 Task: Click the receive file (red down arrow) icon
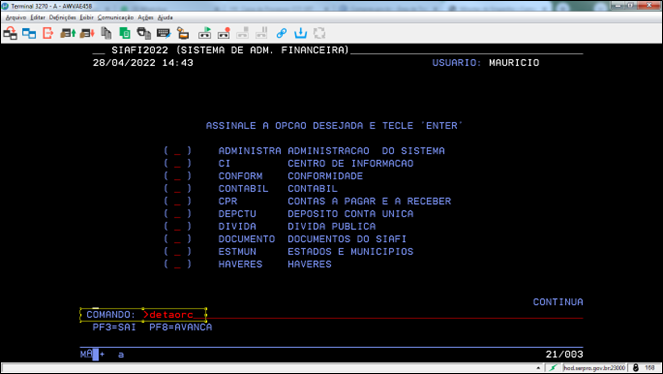click(x=87, y=33)
